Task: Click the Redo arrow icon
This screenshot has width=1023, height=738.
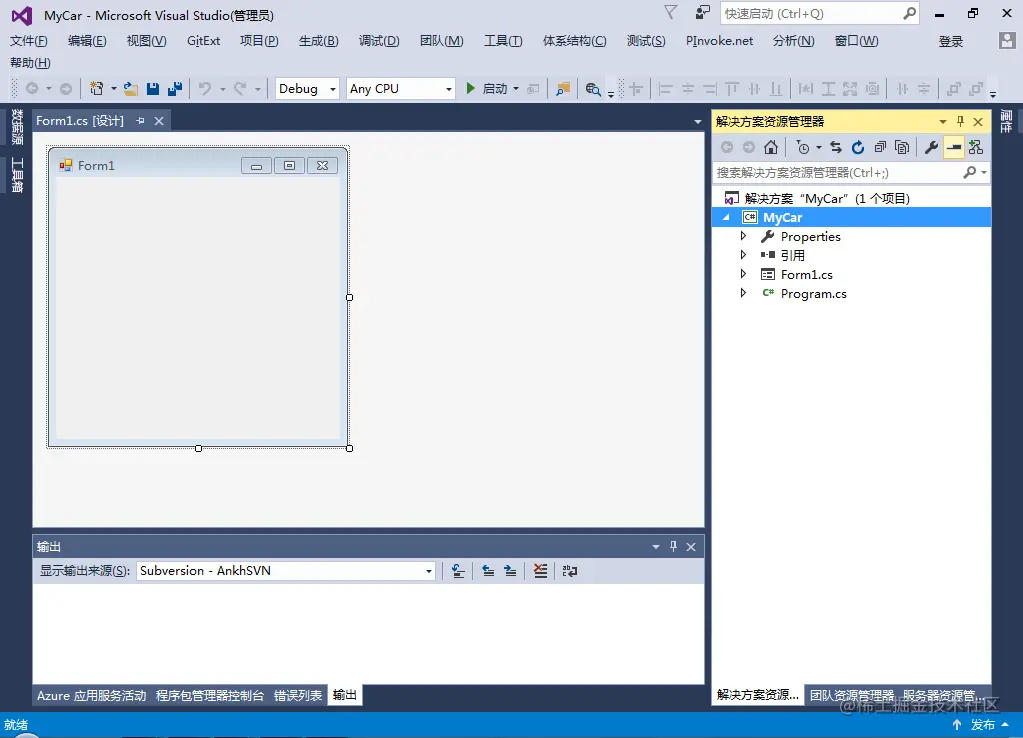Action: (x=240, y=88)
